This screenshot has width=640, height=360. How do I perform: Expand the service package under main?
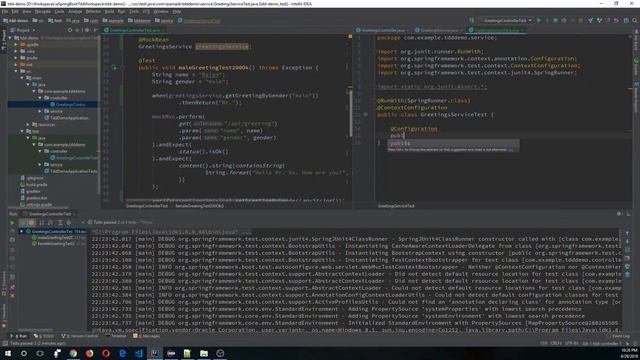[x=40, y=111]
